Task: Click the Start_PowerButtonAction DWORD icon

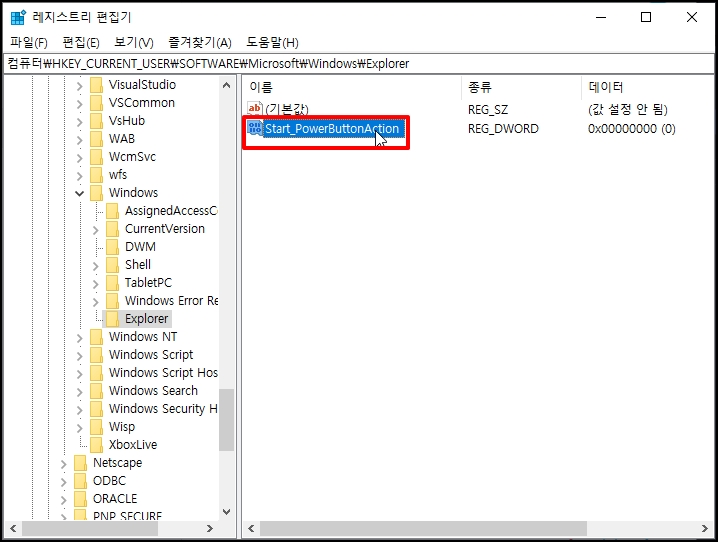Action: [255, 128]
